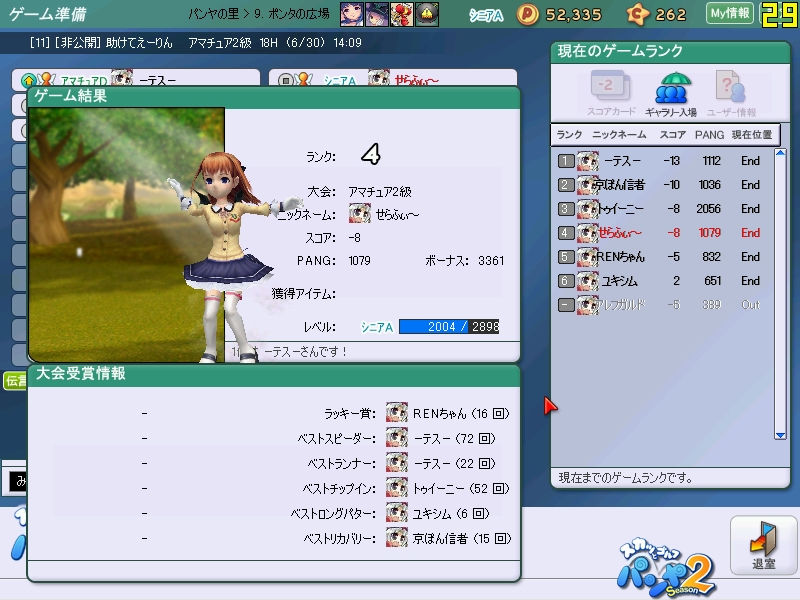
Task: Click the ボーナス value 3361
Action: (x=491, y=261)
